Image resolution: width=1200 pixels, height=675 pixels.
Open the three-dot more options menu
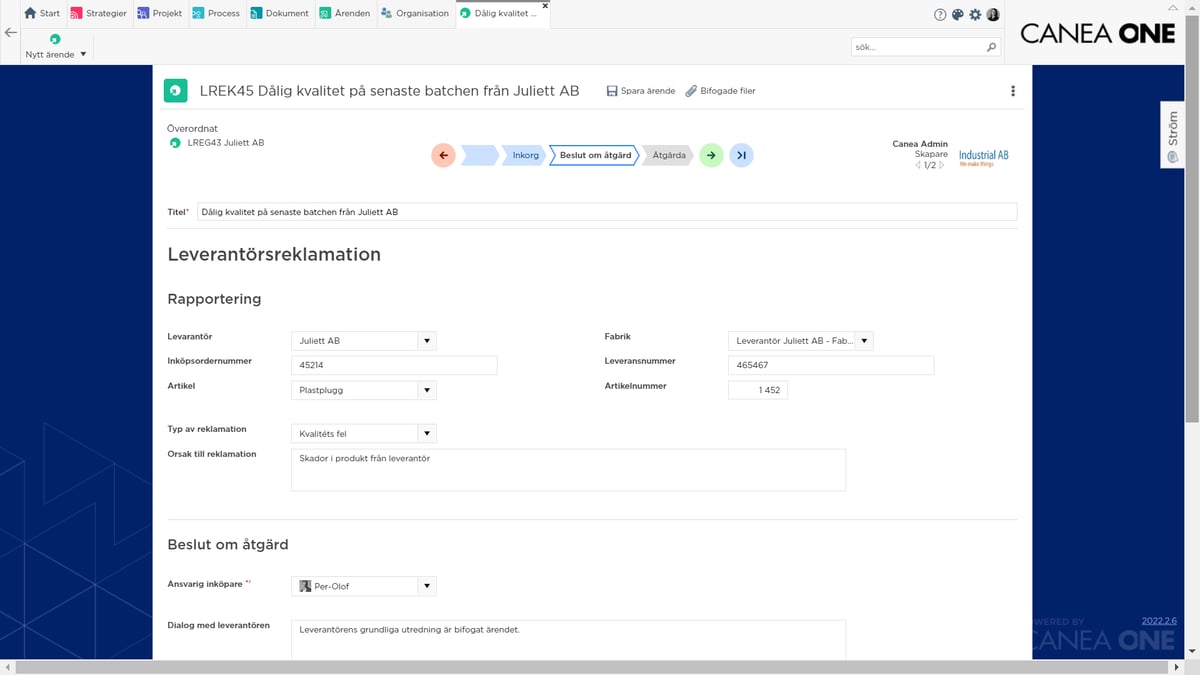pyautogui.click(x=1013, y=91)
